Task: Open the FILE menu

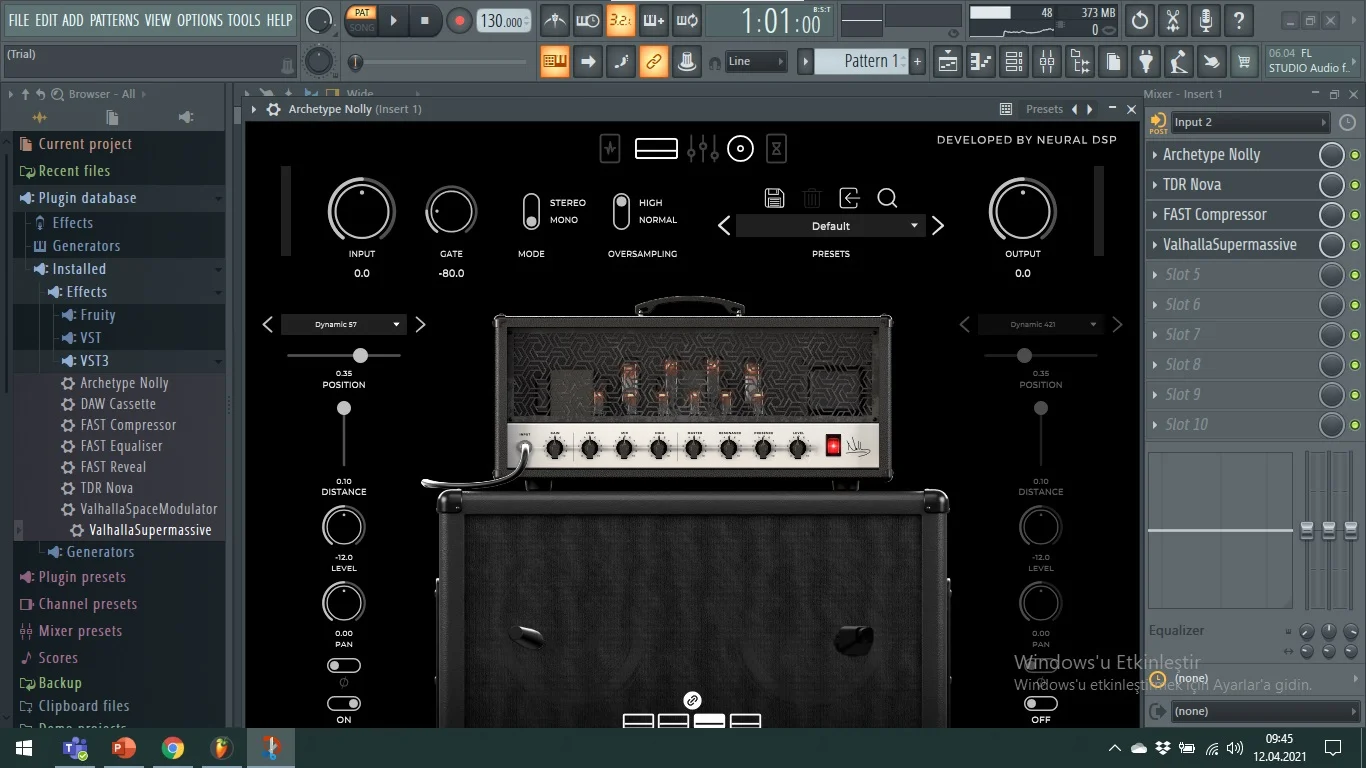Action: click(19, 20)
